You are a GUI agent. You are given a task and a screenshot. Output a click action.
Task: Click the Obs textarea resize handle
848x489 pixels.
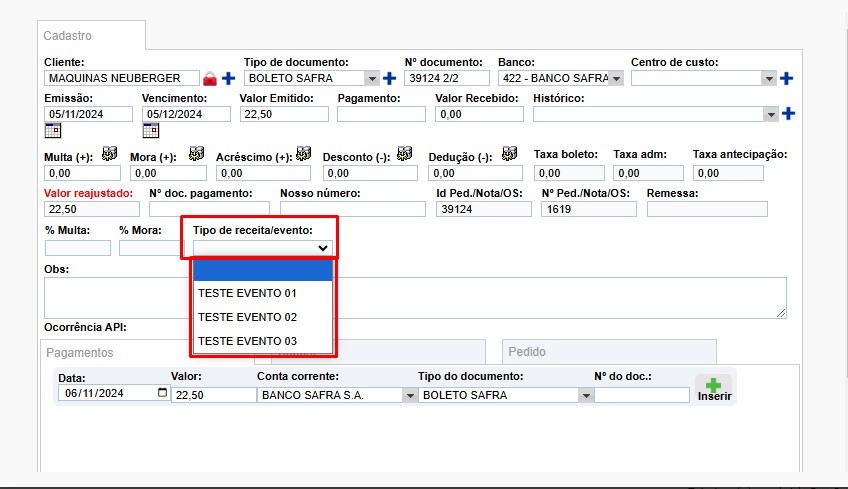pos(781,313)
